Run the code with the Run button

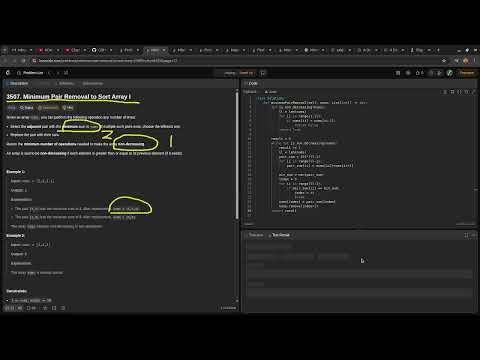(x=229, y=73)
